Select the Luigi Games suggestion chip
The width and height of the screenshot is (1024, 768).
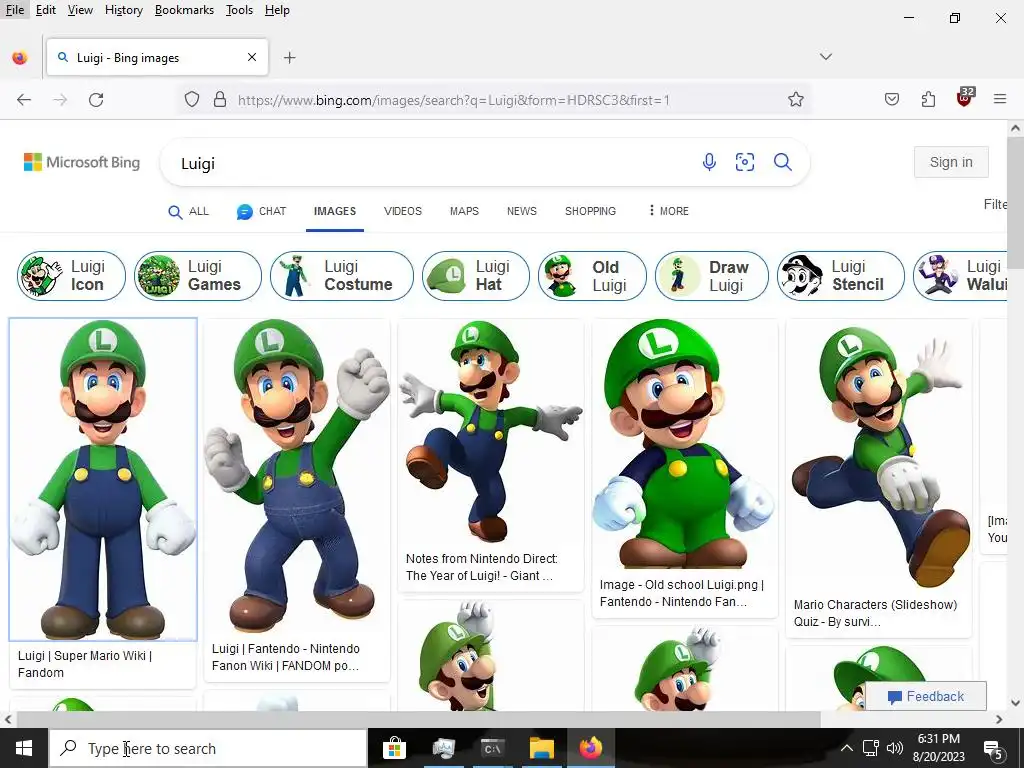point(198,276)
